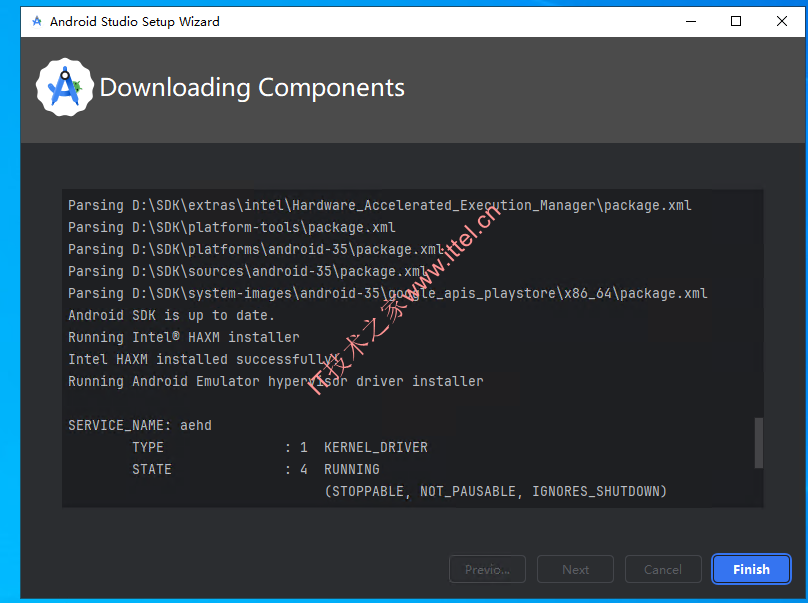Click the log output scrollbar thumb
This screenshot has height=603, width=808.
pyautogui.click(x=759, y=443)
